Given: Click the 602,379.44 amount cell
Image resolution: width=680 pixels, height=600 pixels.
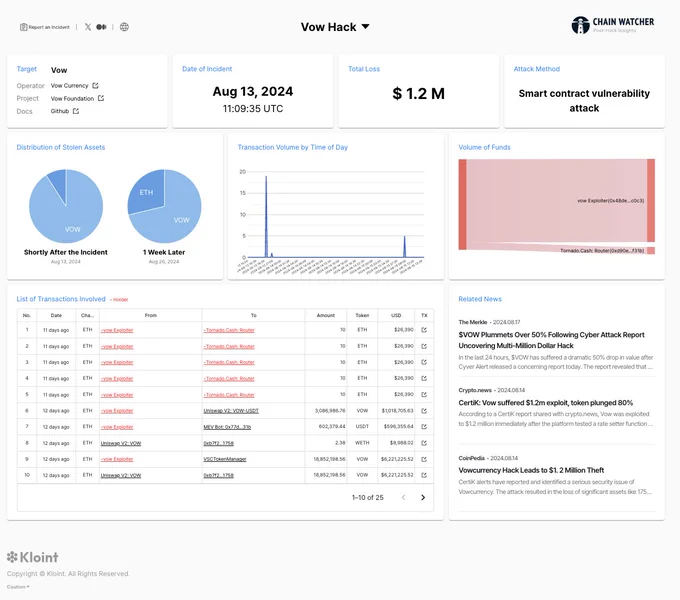Looking at the screenshot, I should (332, 427).
